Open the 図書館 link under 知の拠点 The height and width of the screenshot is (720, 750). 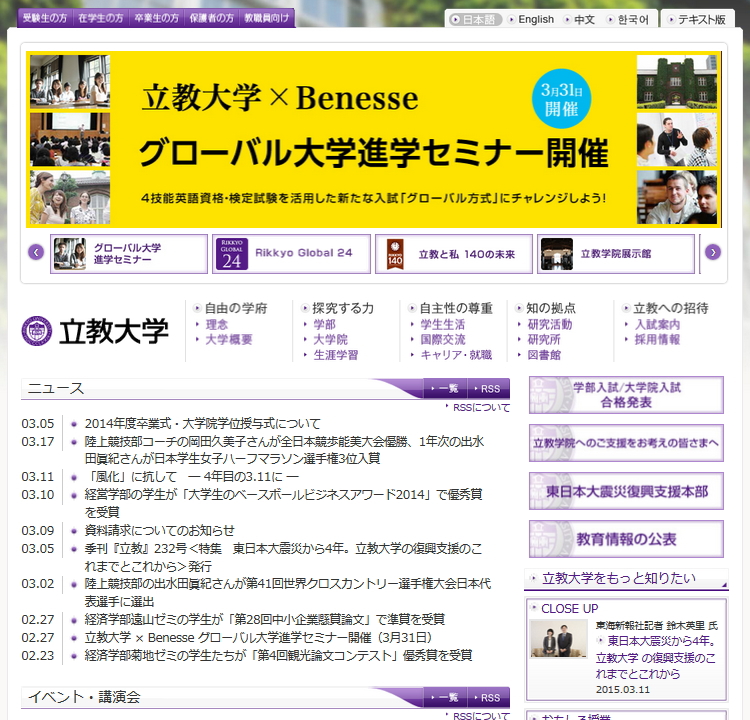[x=544, y=355]
